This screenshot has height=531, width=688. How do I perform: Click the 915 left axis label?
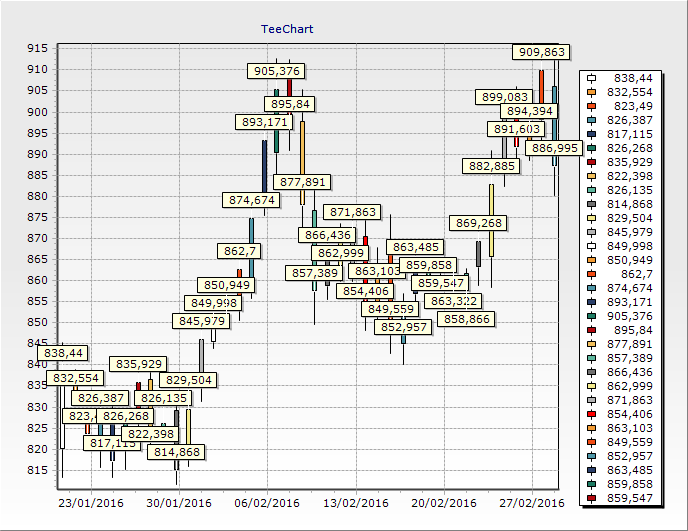[x=37, y=49]
